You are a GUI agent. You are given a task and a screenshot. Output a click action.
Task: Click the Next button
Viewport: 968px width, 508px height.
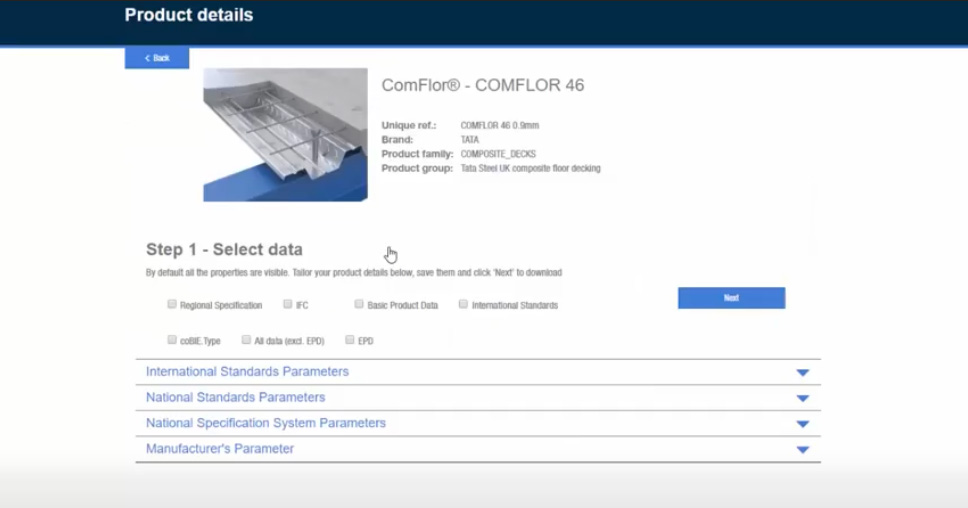pos(731,298)
